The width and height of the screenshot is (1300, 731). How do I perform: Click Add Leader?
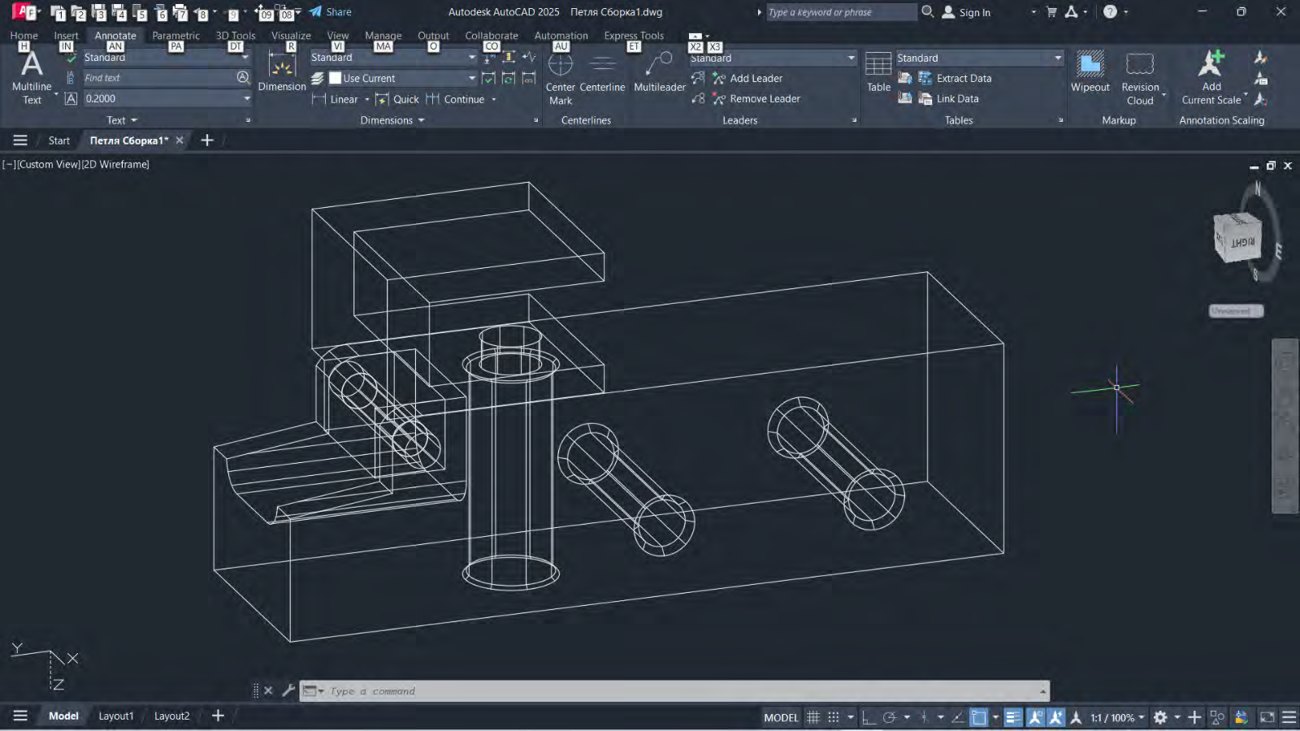[x=747, y=78]
